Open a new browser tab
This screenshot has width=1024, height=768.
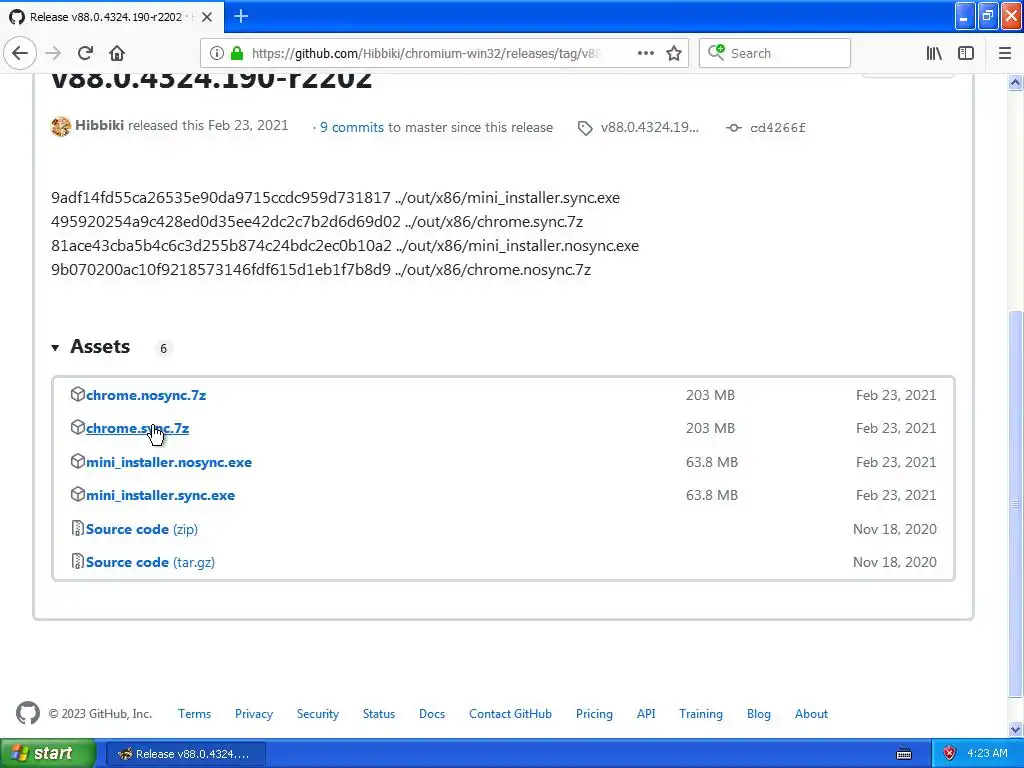click(240, 16)
